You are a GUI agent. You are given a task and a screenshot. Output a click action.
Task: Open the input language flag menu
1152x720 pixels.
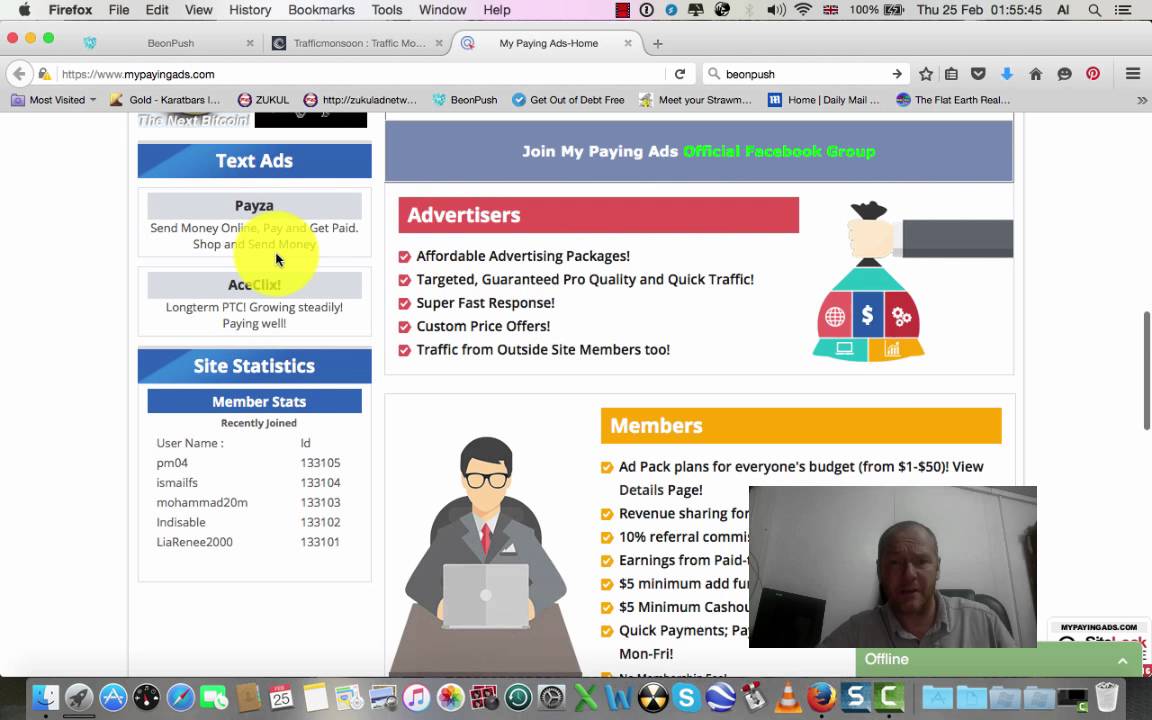[831, 10]
